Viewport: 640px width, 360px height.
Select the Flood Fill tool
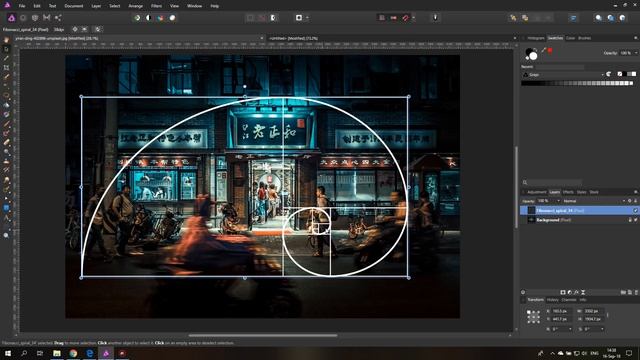coord(6,105)
